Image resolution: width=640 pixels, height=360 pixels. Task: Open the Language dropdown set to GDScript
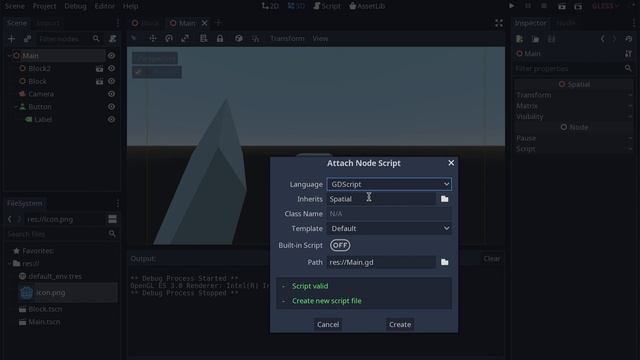(389, 184)
